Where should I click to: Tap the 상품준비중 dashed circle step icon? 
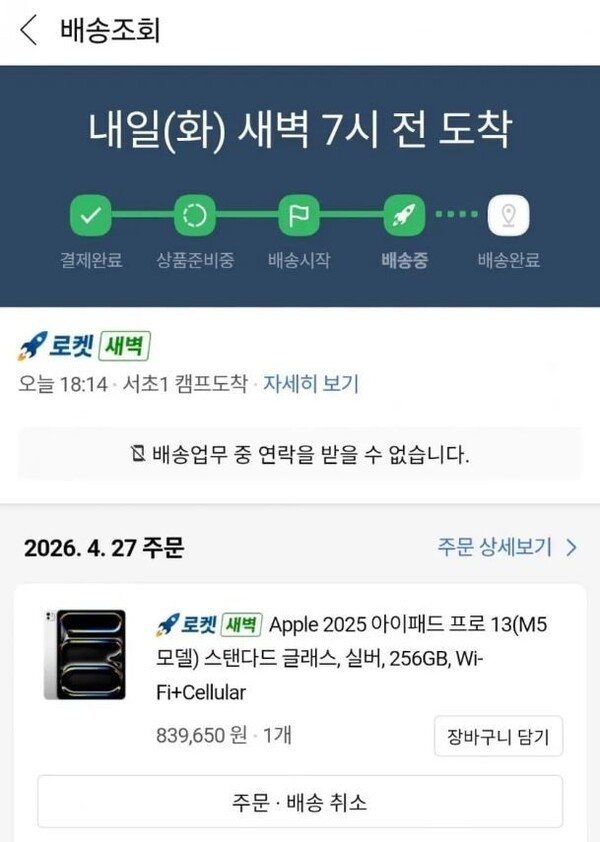pyautogui.click(x=194, y=215)
